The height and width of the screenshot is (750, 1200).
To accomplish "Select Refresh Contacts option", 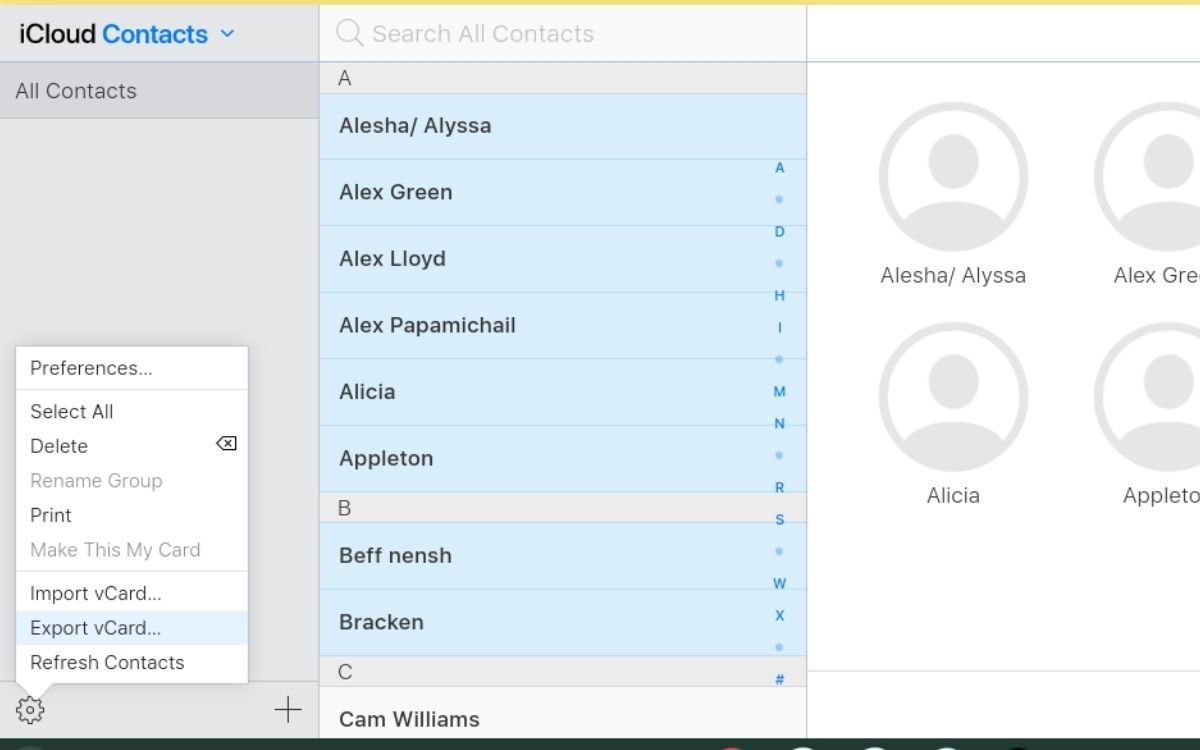I will (107, 662).
